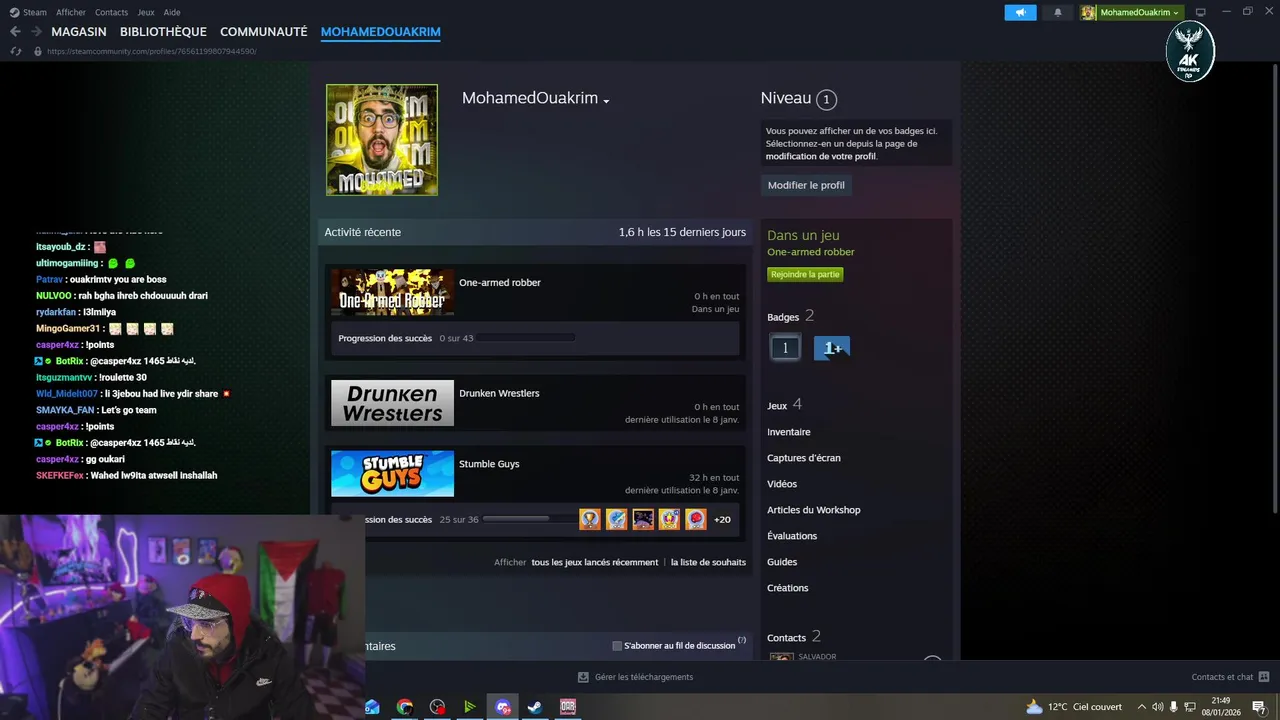Click the first Stumble Guys achievement icon
The image size is (1280, 720).
click(590, 519)
